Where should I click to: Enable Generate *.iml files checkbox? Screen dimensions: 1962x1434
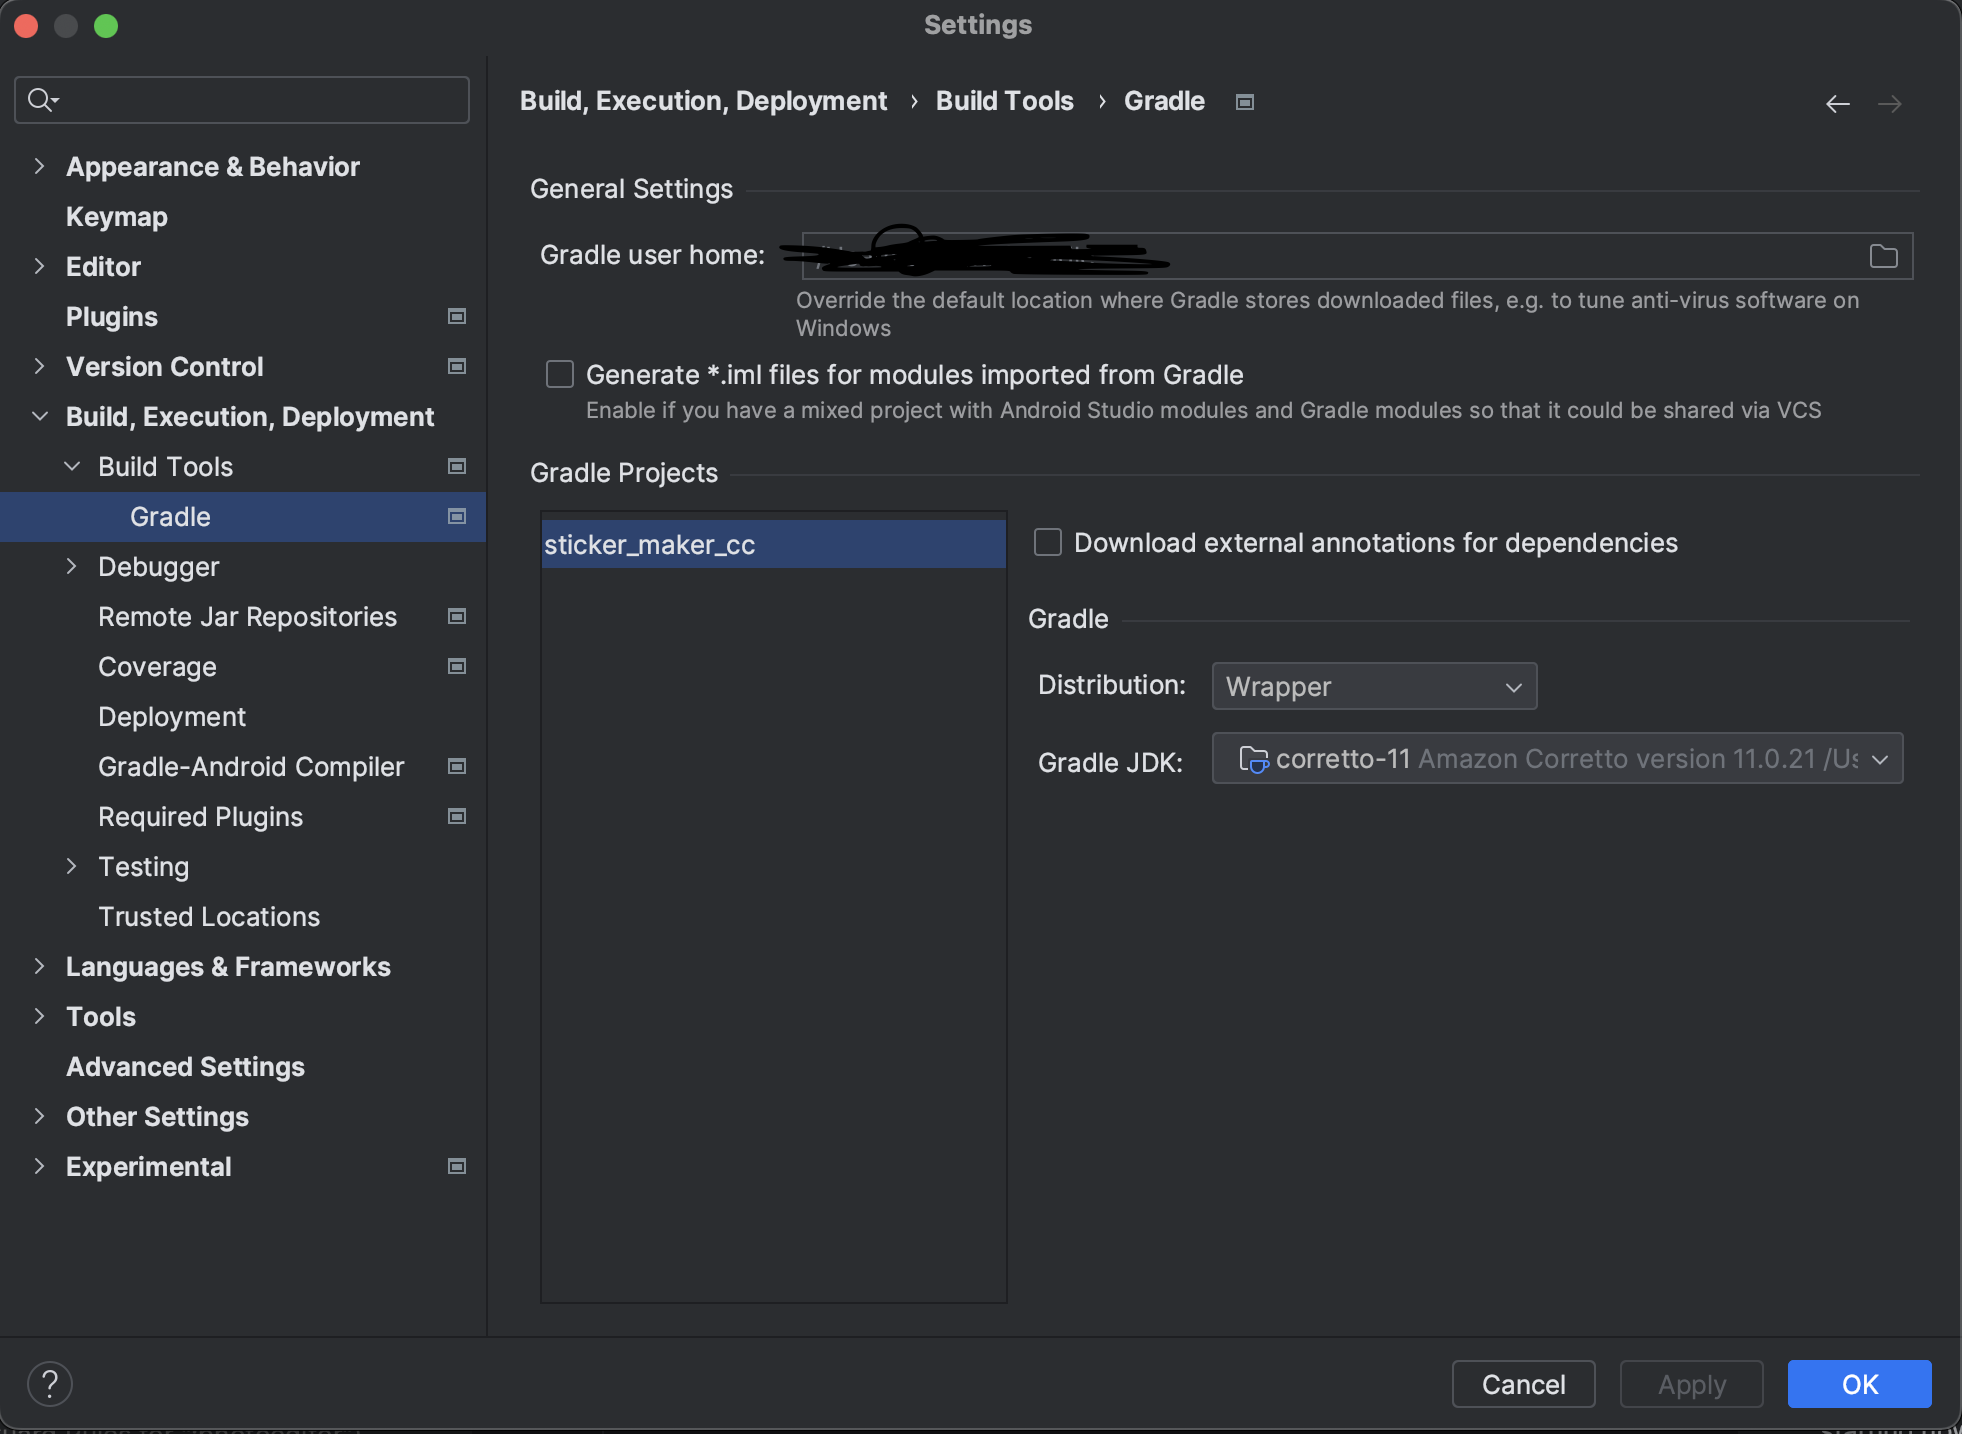[x=560, y=375]
